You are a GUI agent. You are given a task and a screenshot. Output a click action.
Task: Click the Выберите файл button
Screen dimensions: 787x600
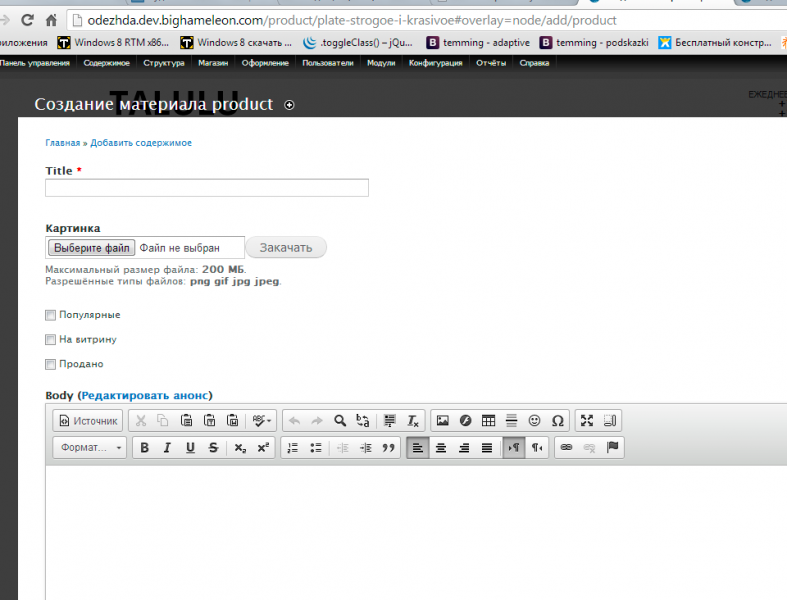pyautogui.click(x=91, y=248)
